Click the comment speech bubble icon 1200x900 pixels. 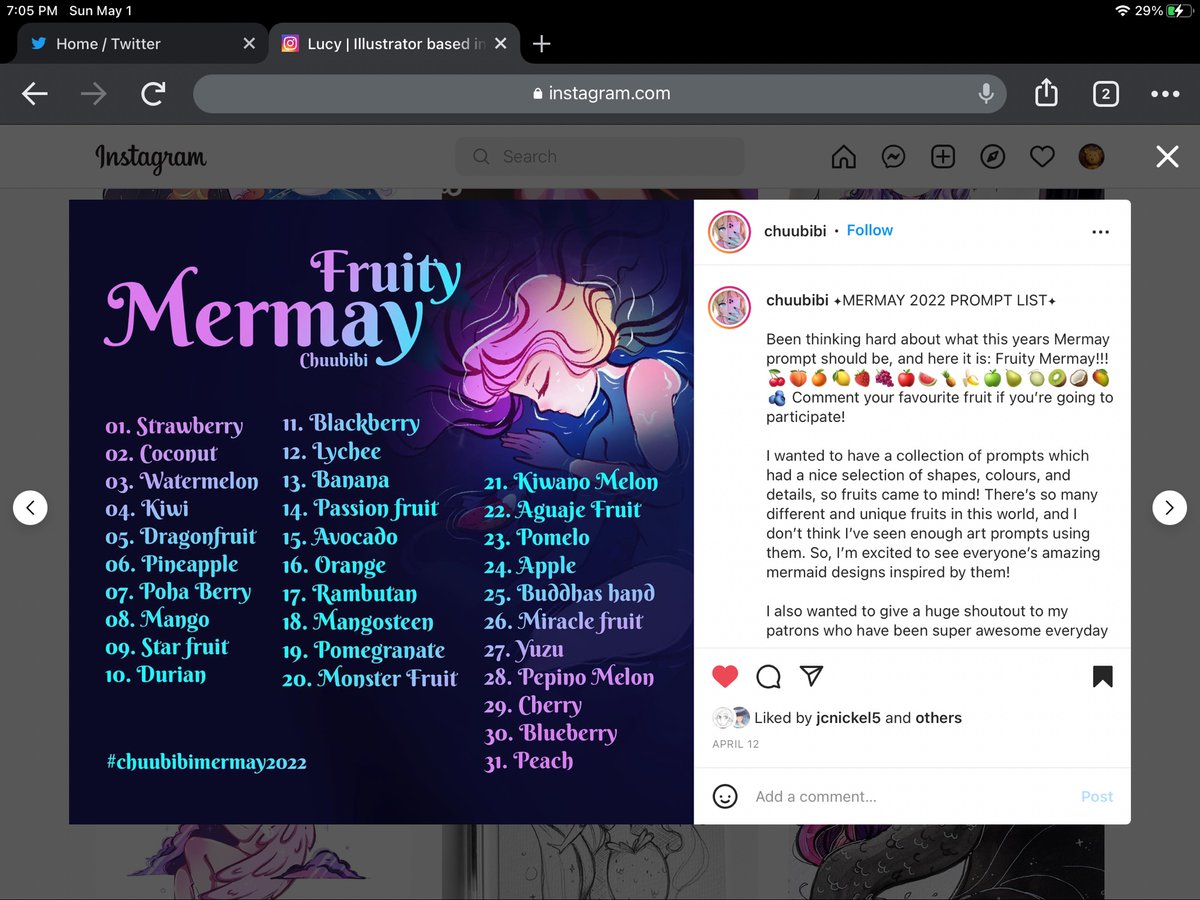point(769,677)
